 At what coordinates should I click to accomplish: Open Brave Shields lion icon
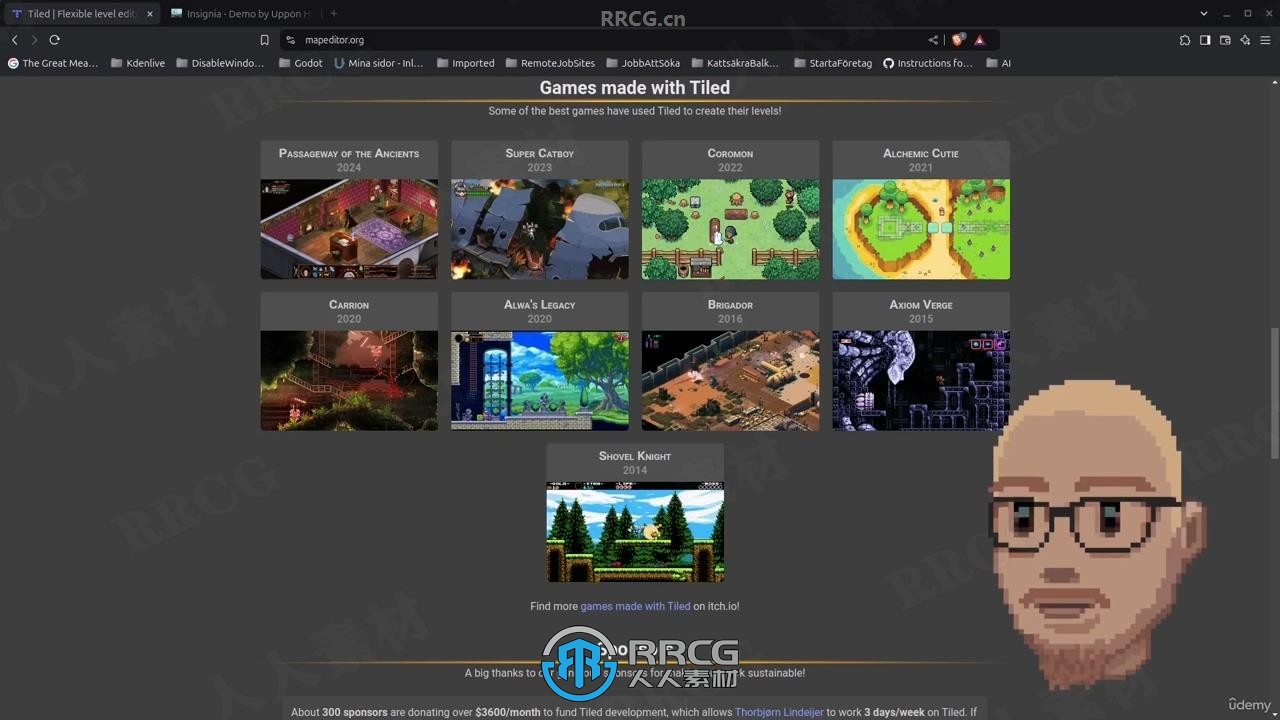click(x=958, y=40)
